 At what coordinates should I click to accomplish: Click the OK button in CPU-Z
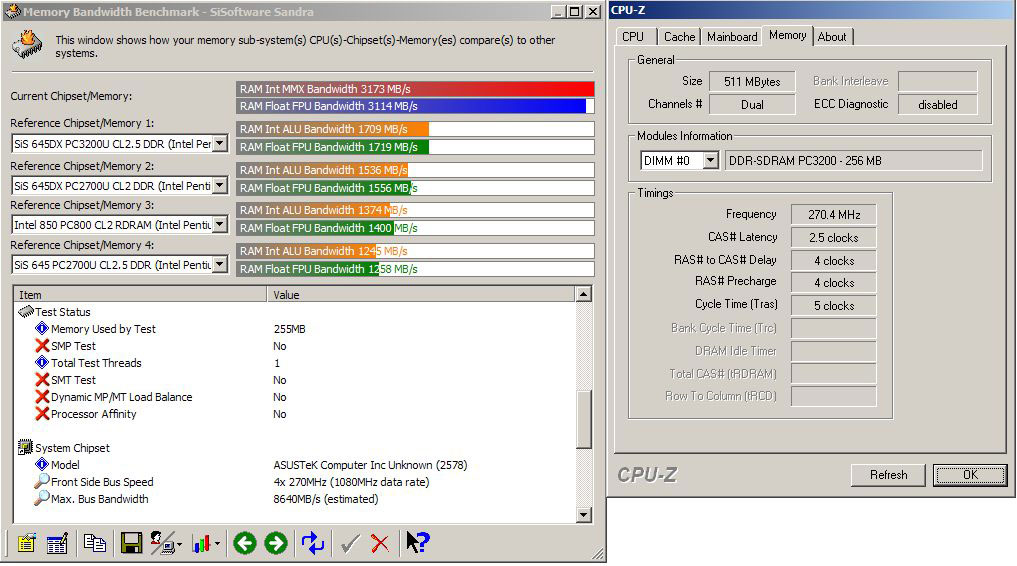970,475
